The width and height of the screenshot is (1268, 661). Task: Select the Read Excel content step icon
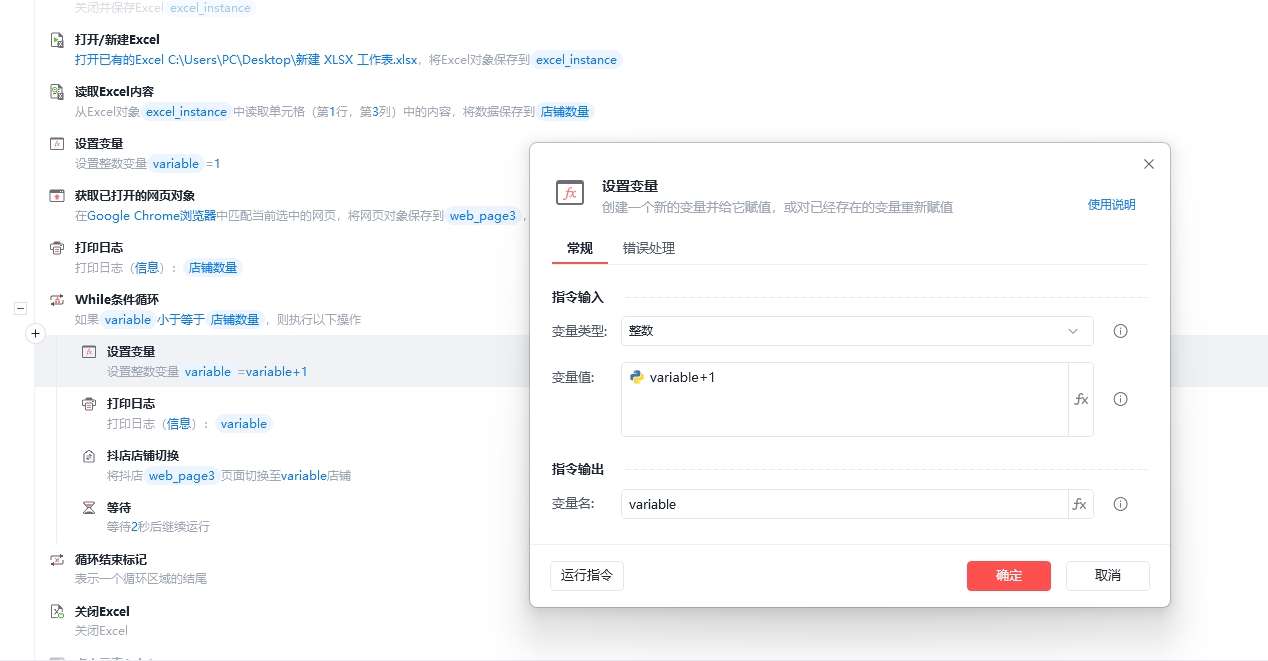[57, 92]
